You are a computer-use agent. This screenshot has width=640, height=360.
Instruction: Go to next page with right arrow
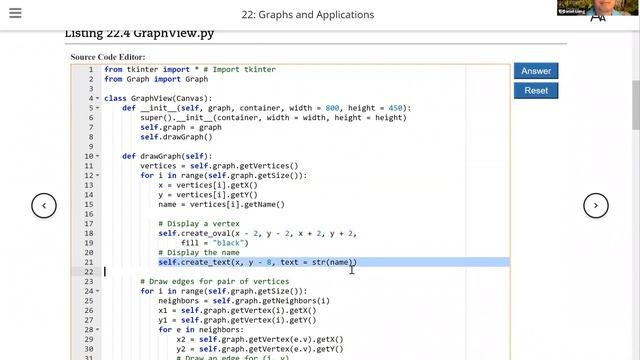(x=596, y=205)
